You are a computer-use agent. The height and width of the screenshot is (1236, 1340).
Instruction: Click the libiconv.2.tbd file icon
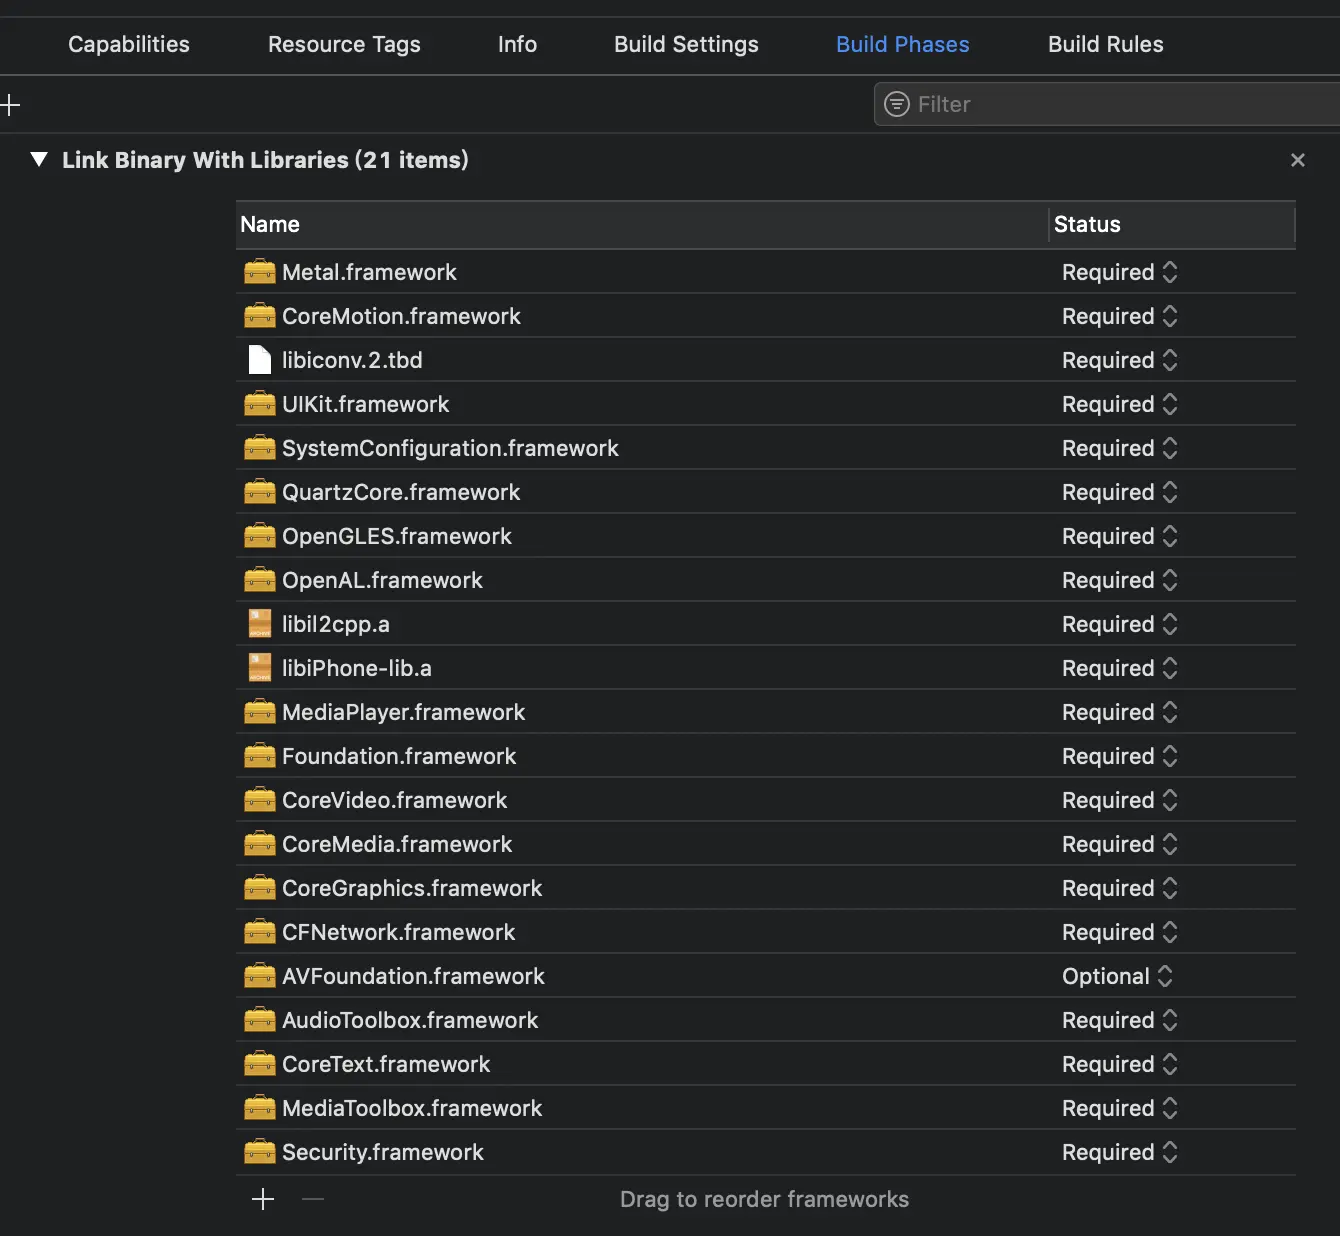click(x=259, y=360)
